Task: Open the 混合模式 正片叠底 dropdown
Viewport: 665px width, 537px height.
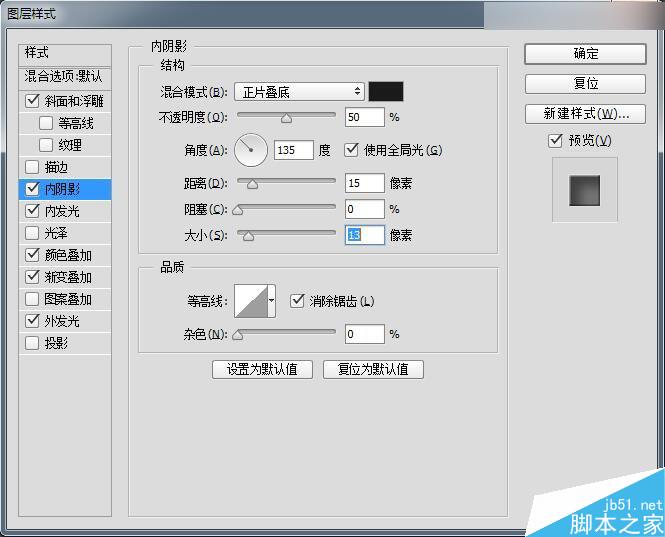Action: coord(299,92)
